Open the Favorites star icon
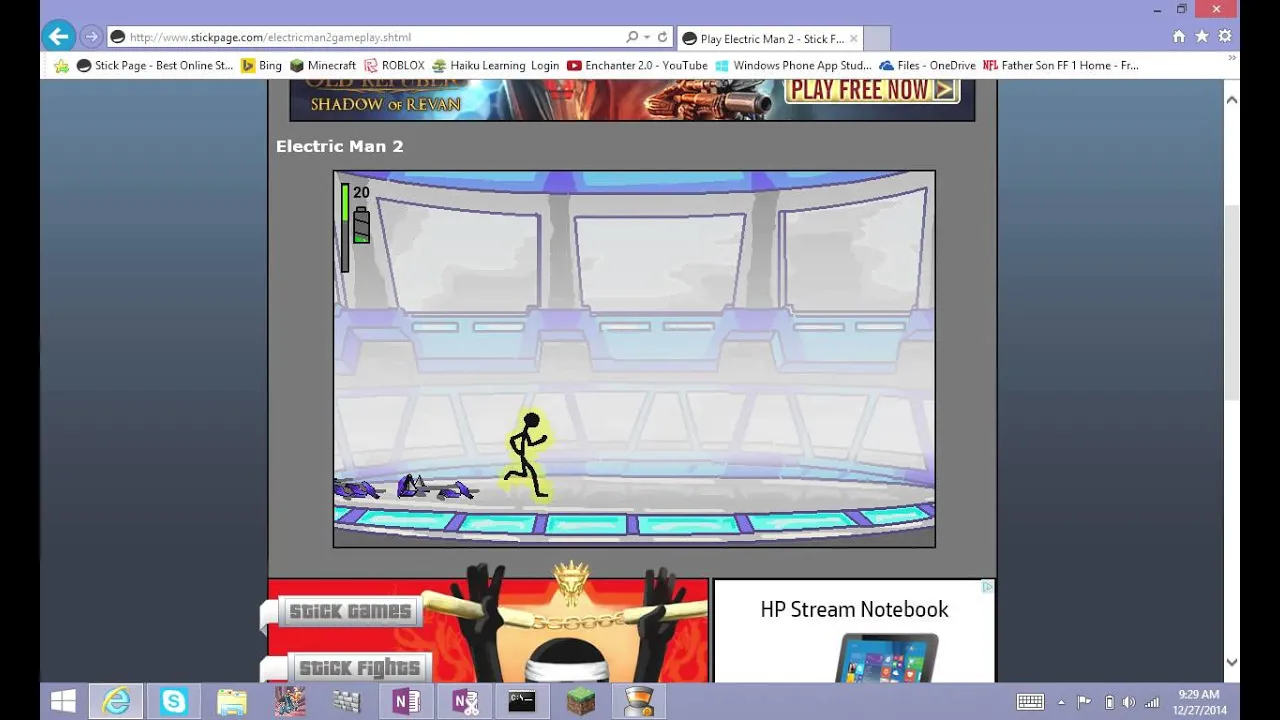The width and height of the screenshot is (1280, 720). point(1202,36)
